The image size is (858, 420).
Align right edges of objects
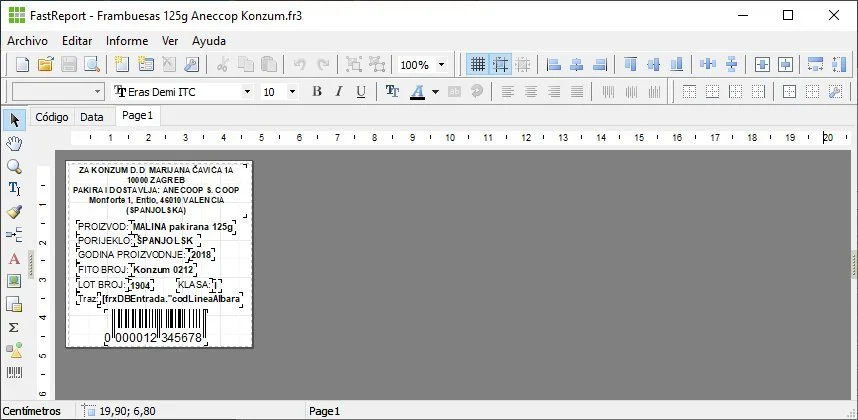click(600, 65)
